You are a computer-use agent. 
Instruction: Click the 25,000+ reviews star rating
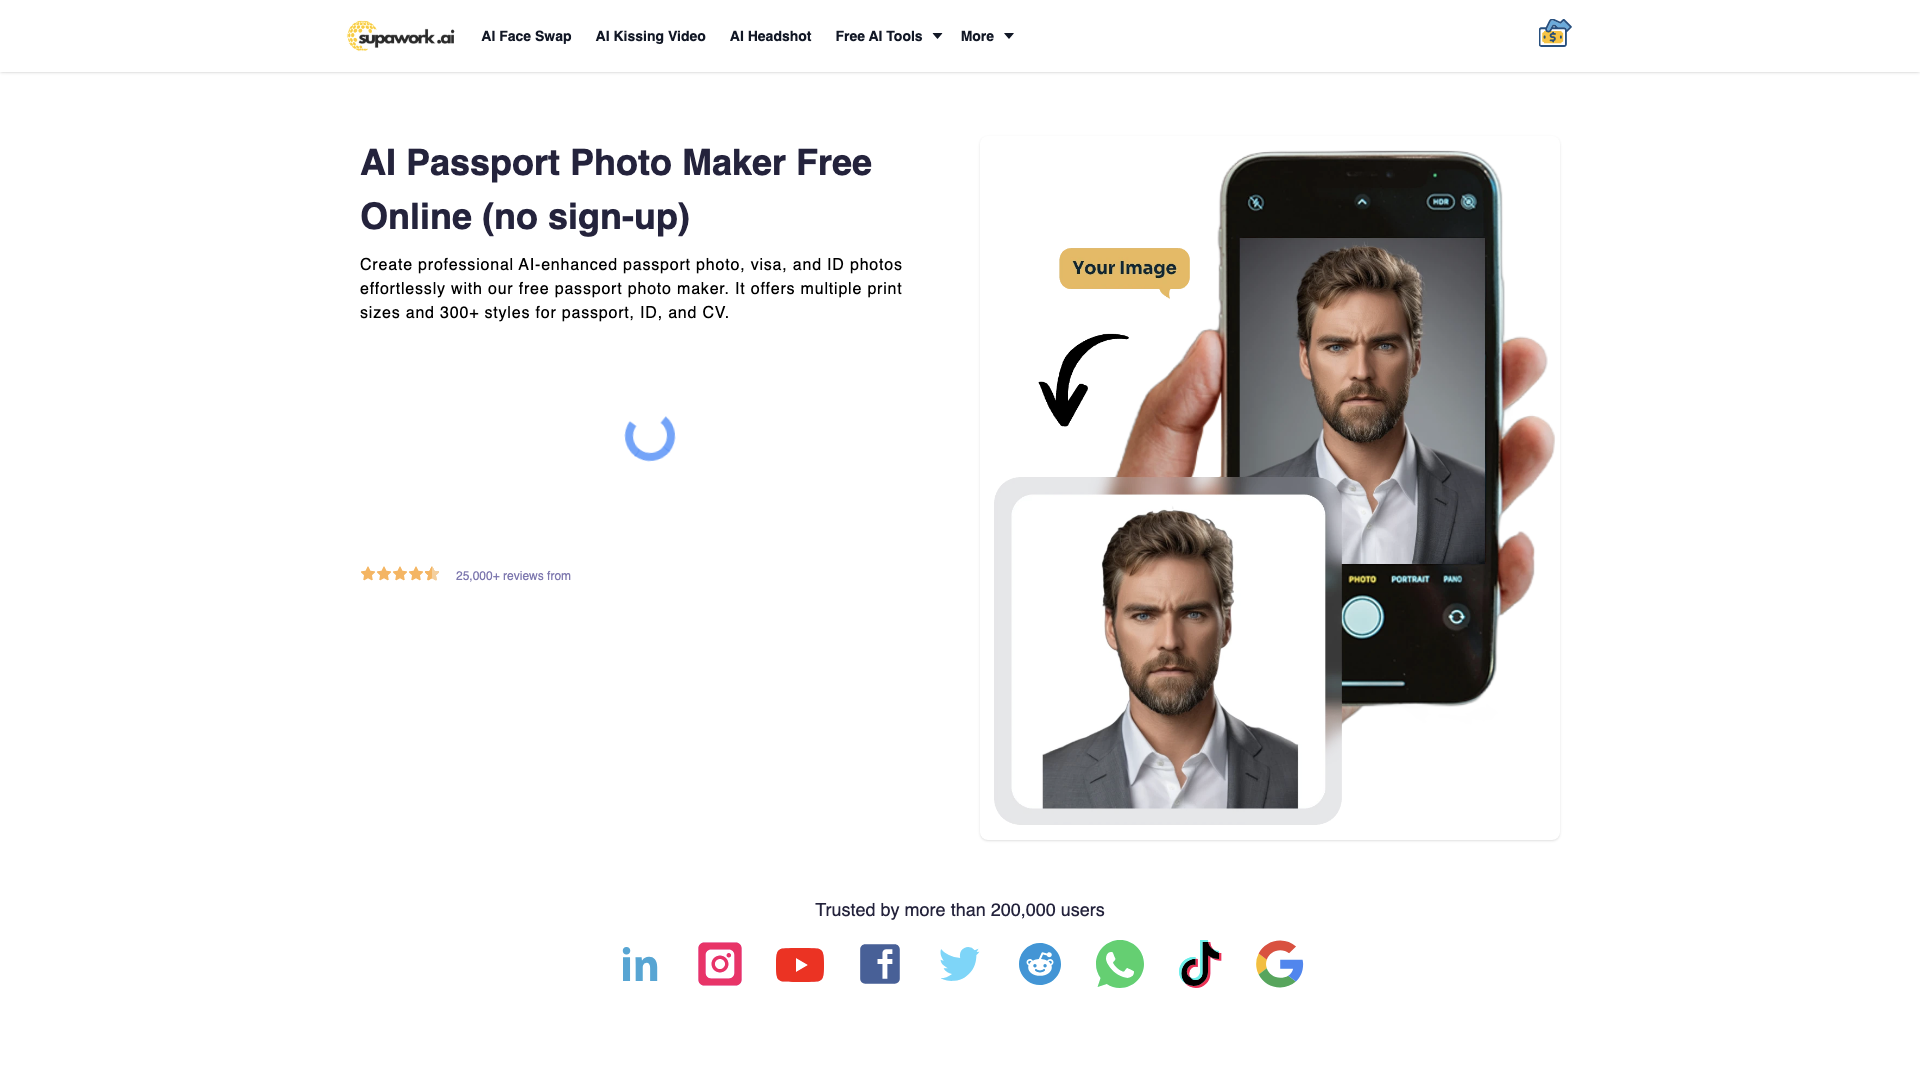pyautogui.click(x=400, y=574)
